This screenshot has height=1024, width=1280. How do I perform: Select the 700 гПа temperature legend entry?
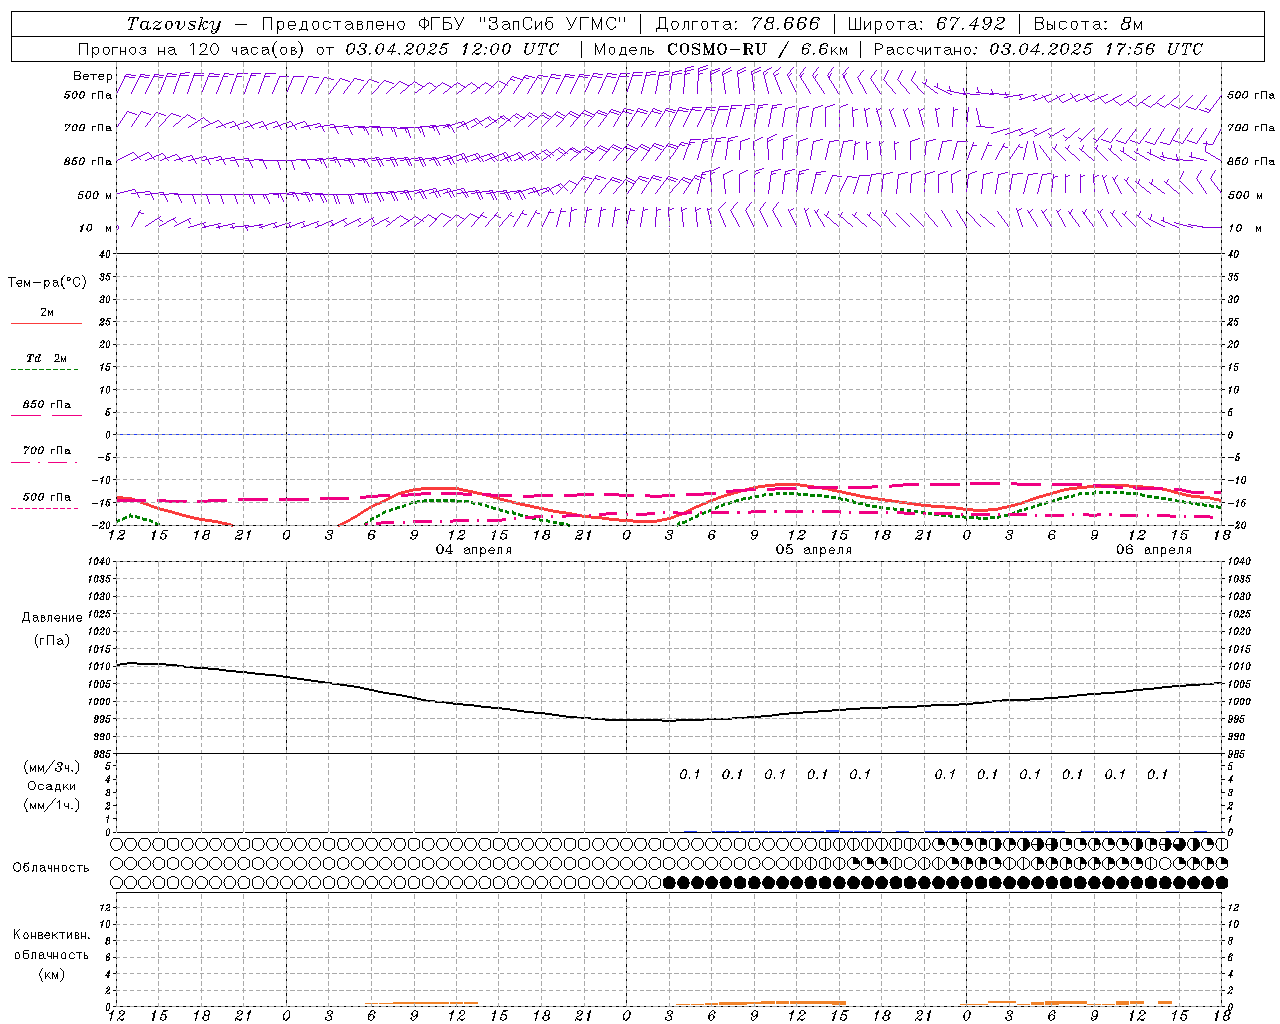coord(46,451)
